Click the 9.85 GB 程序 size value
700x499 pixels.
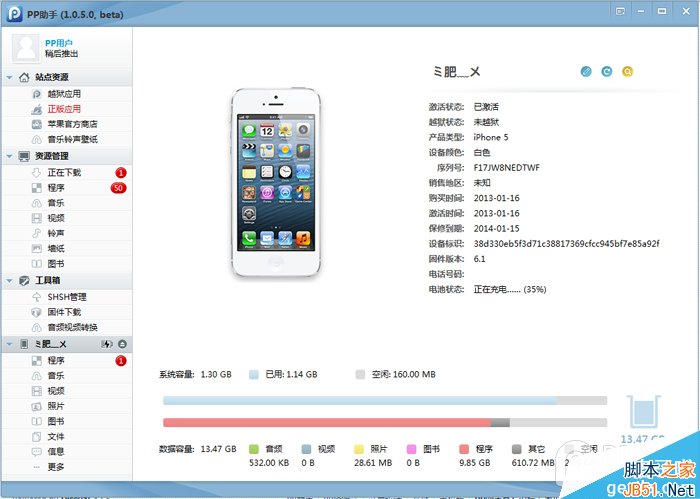tap(475, 463)
